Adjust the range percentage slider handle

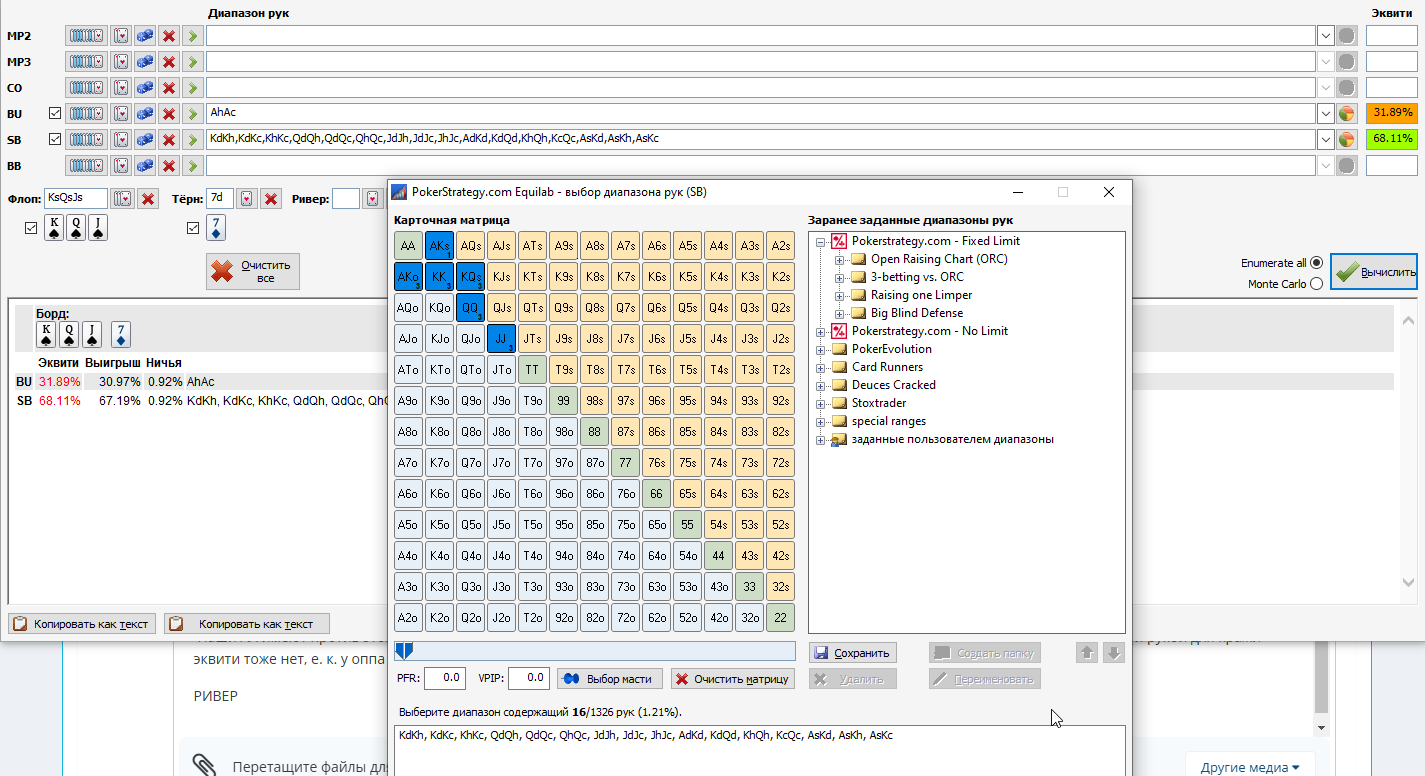point(403,651)
